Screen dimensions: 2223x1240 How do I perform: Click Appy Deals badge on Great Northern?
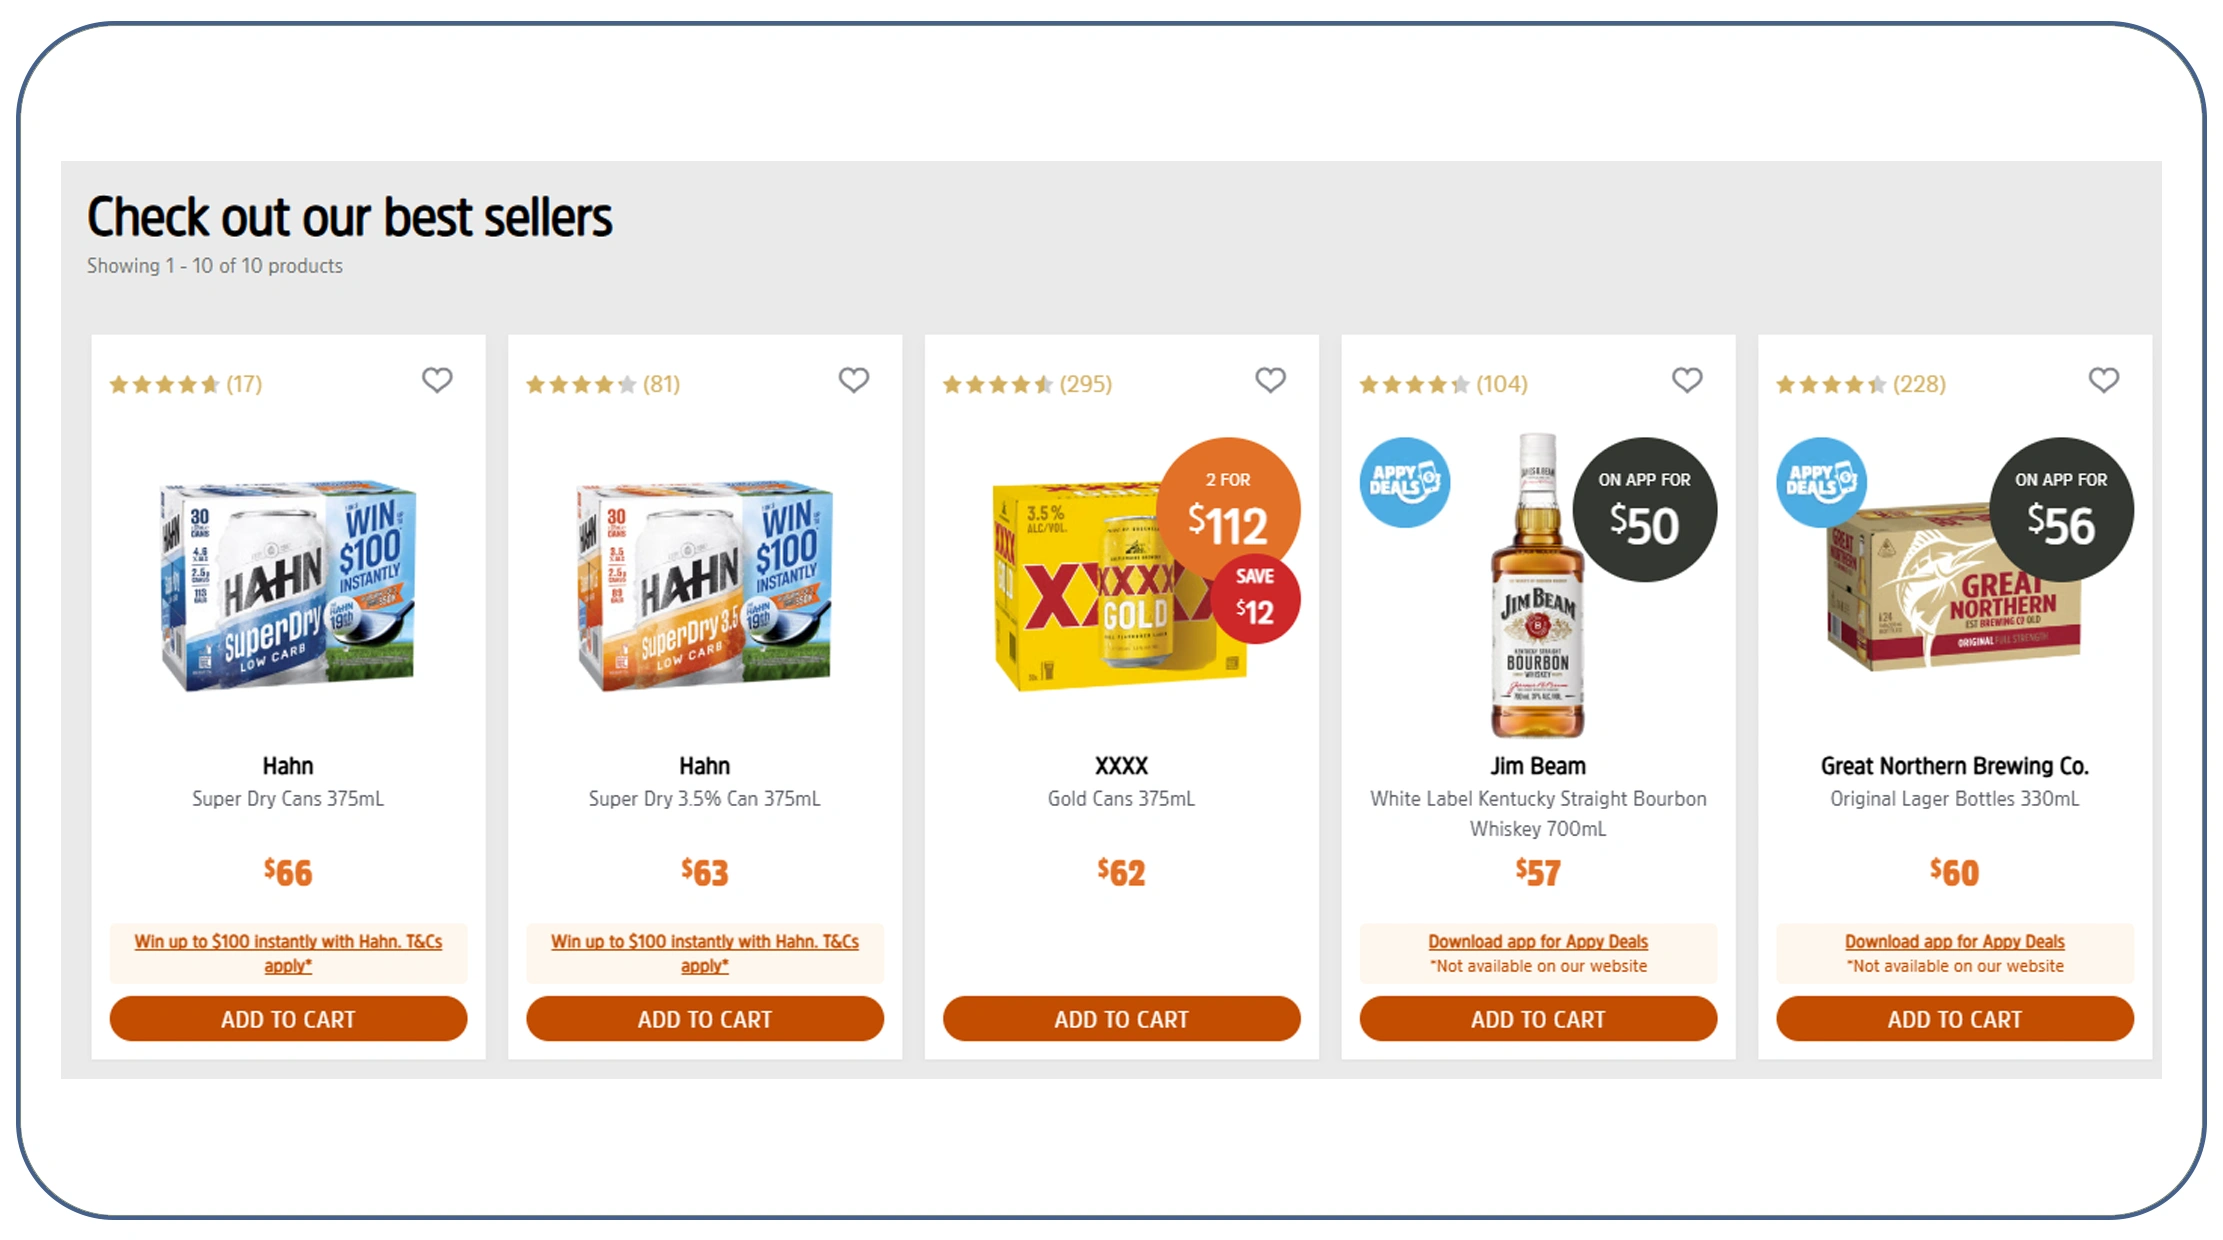tap(1821, 481)
